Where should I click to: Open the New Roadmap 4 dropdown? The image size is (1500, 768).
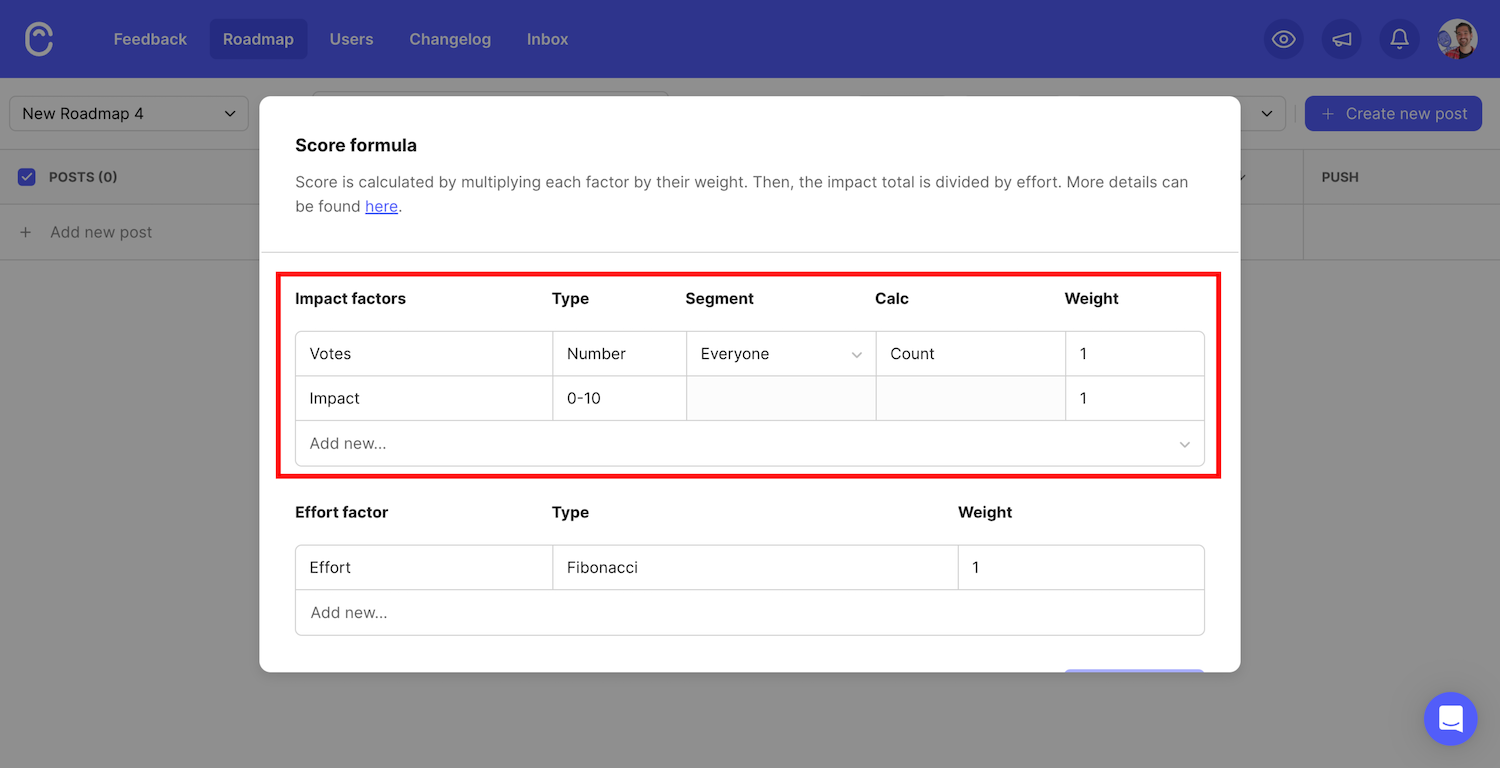tap(129, 114)
